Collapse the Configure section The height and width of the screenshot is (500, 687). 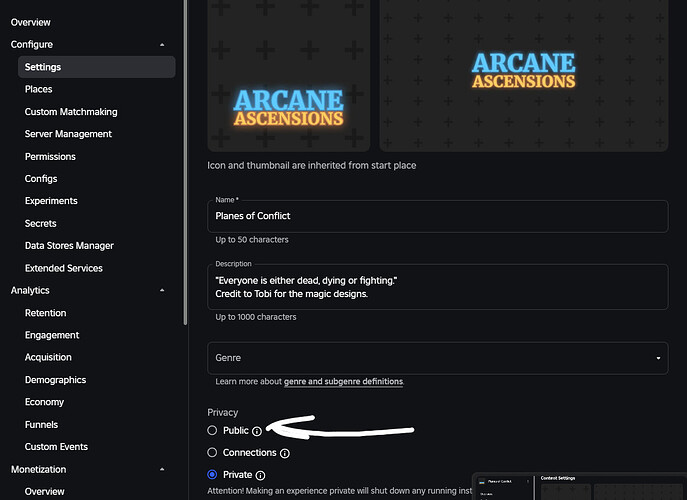(x=162, y=45)
